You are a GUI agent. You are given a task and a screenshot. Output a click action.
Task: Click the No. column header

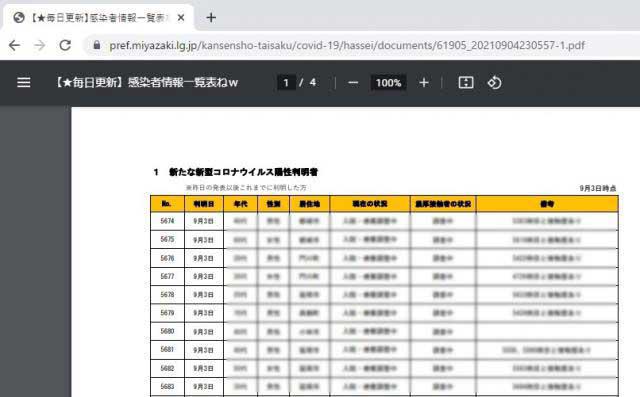tap(167, 204)
